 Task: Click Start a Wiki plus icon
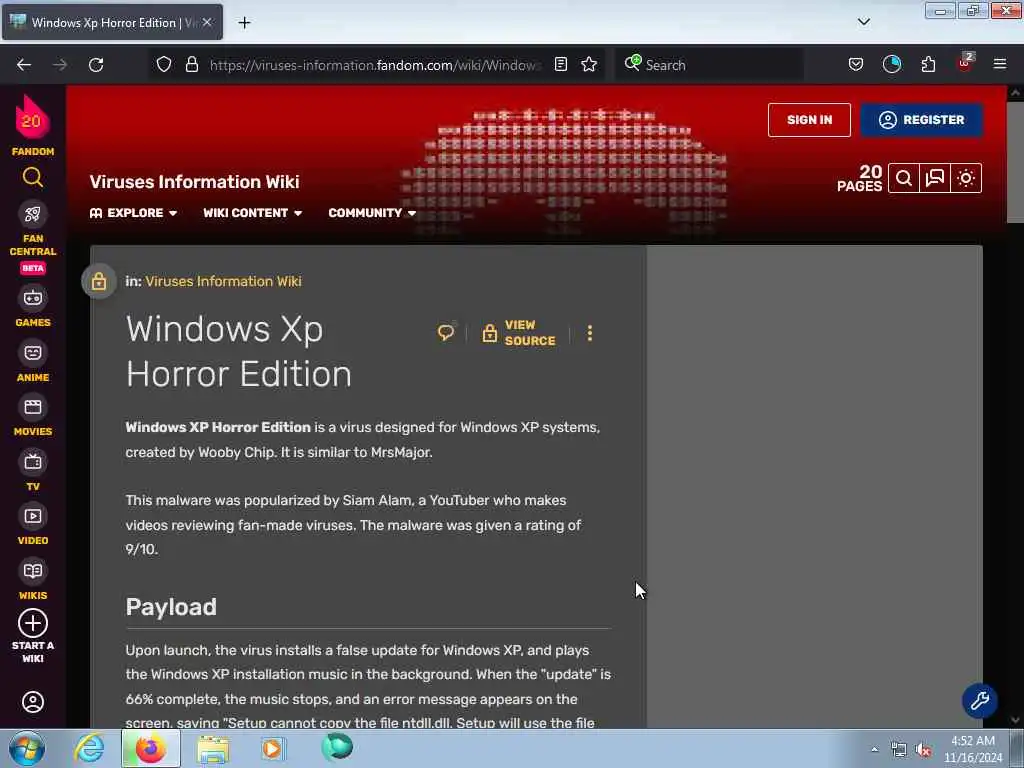(x=33, y=623)
